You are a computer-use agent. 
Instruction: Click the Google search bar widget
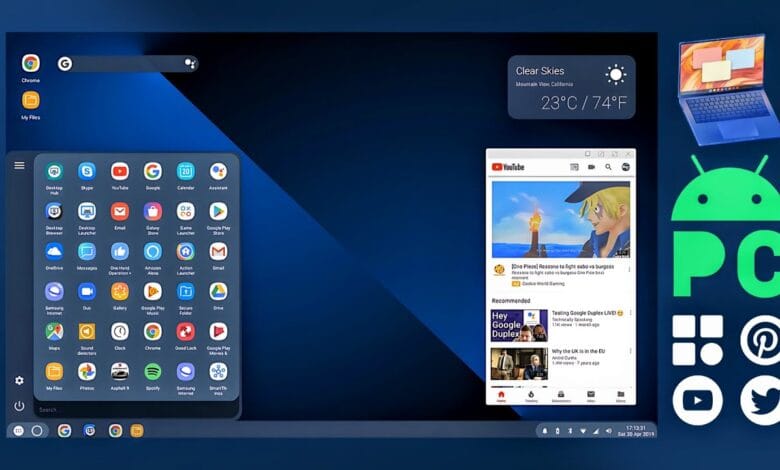127,64
